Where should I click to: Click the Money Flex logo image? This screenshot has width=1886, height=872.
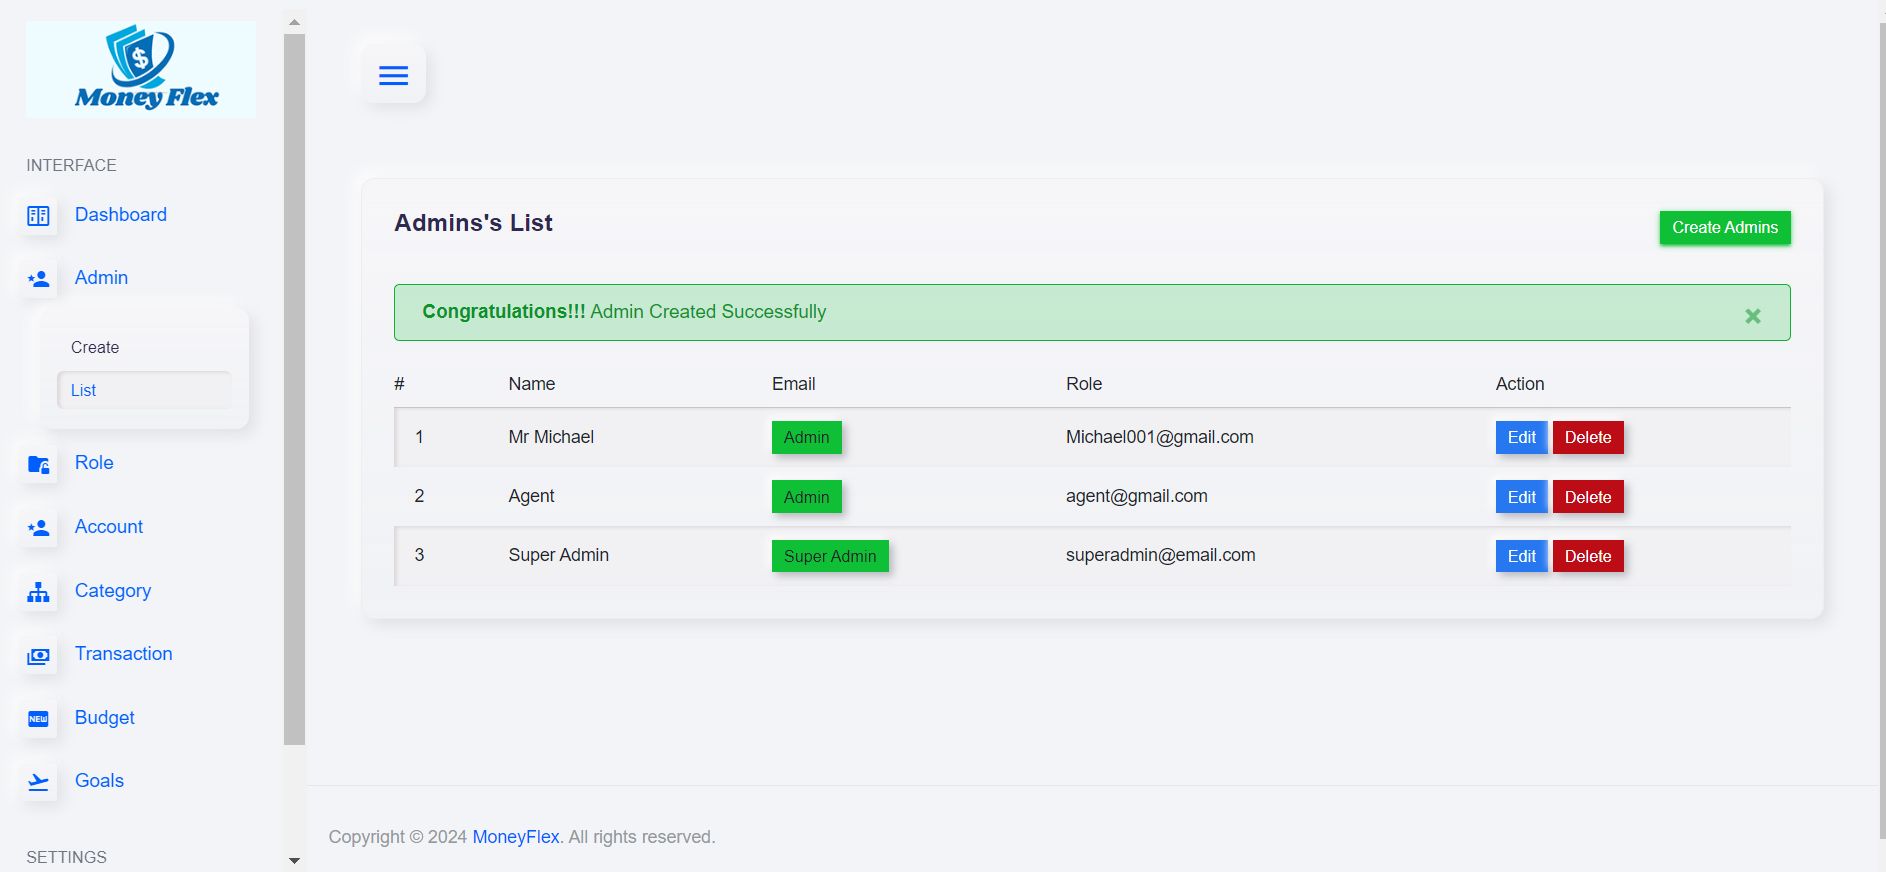[x=141, y=69]
